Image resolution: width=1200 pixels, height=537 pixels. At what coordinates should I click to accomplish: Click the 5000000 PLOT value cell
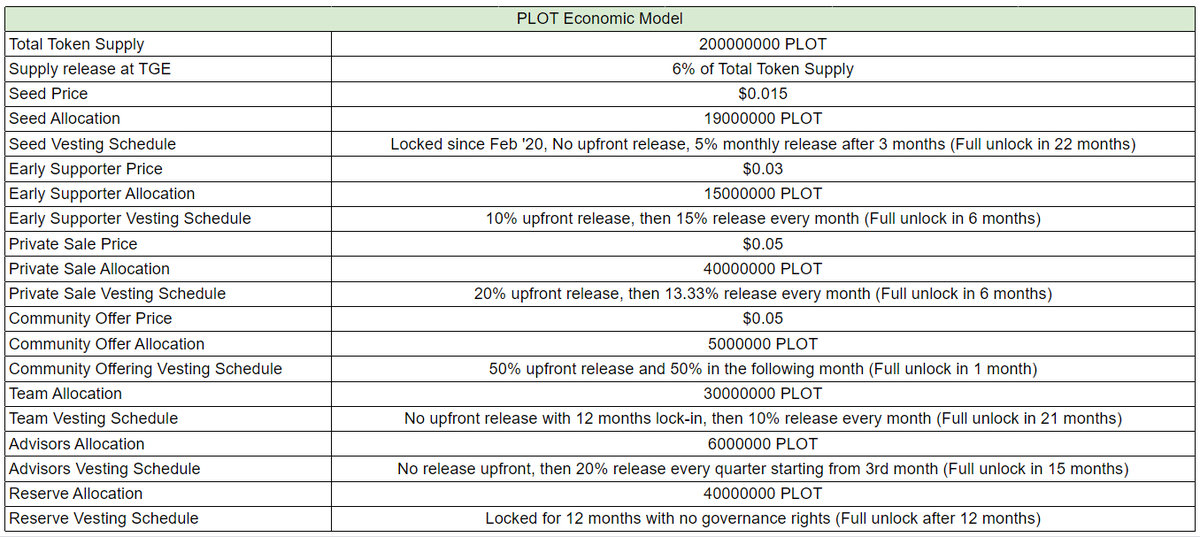(762, 344)
